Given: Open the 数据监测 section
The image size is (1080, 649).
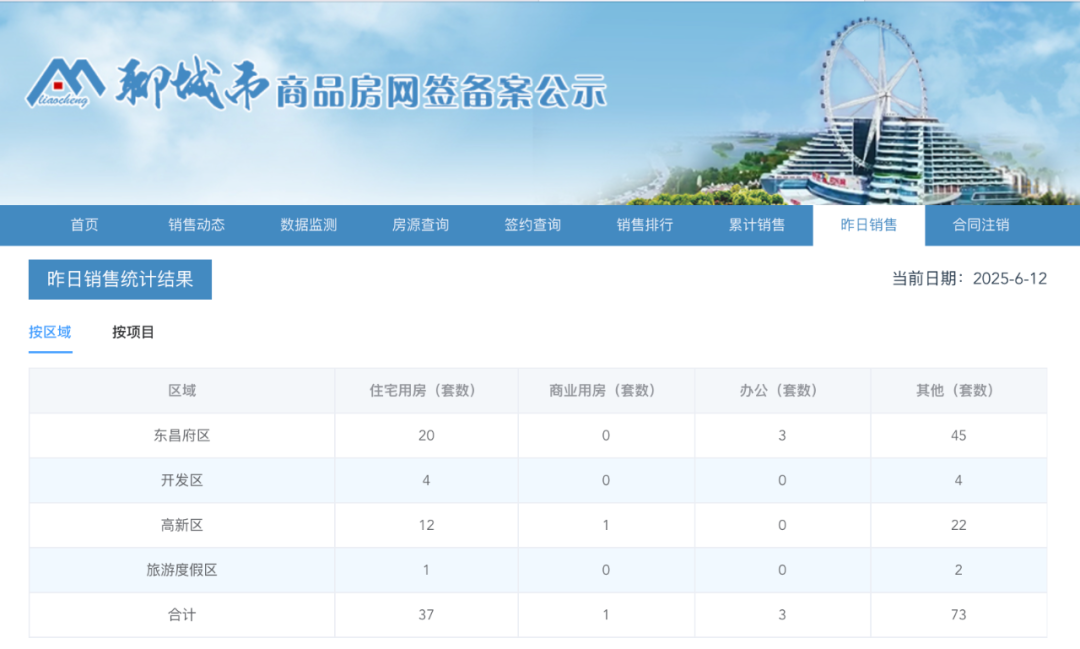Looking at the screenshot, I should pyautogui.click(x=307, y=225).
